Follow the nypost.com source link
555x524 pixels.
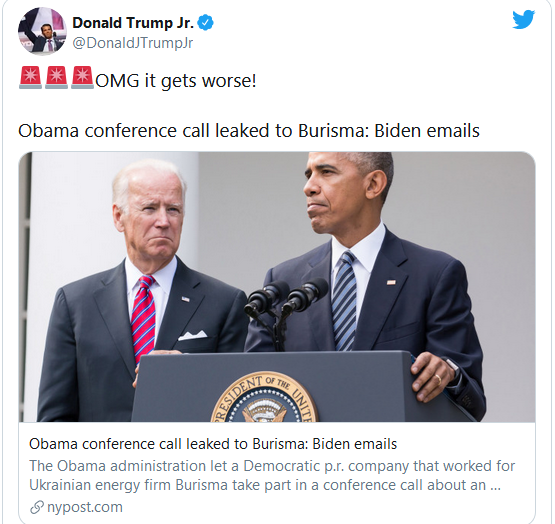pos(85,507)
